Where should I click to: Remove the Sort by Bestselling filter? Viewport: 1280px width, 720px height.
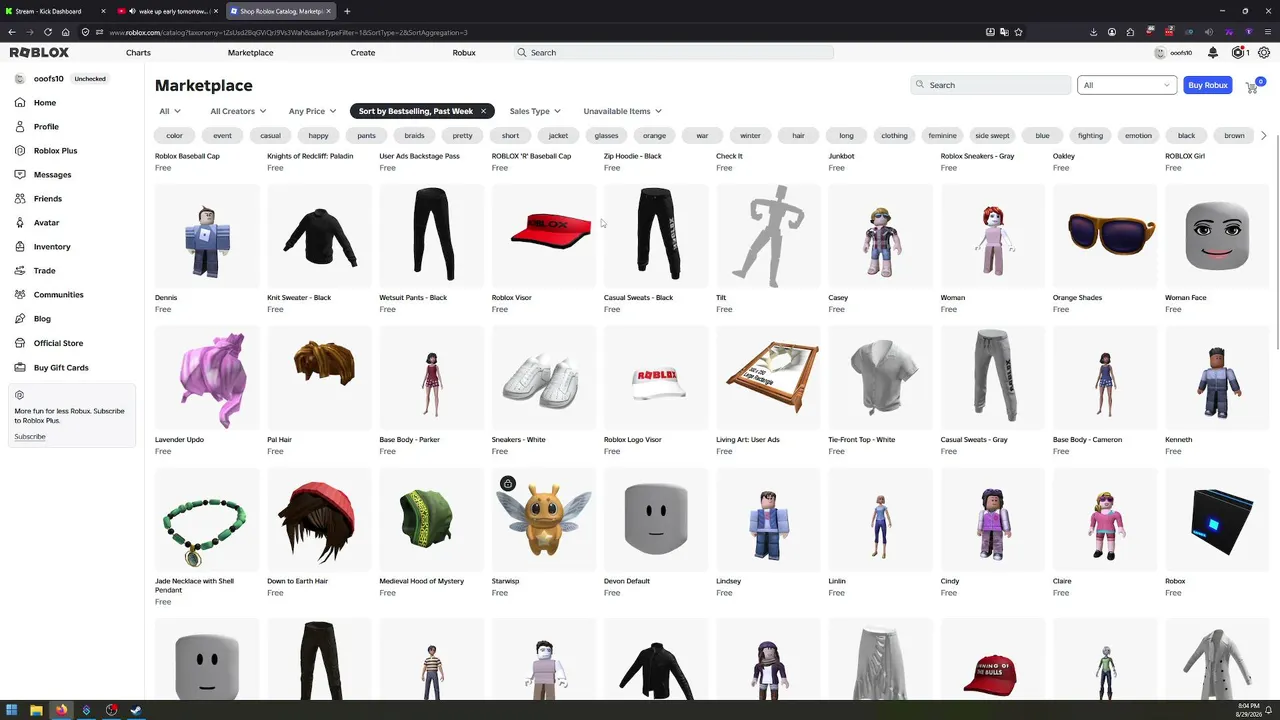[483, 111]
